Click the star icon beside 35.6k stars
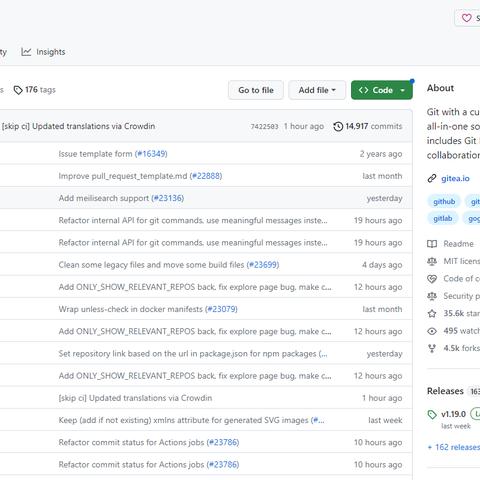The image size is (480, 480). click(432, 314)
